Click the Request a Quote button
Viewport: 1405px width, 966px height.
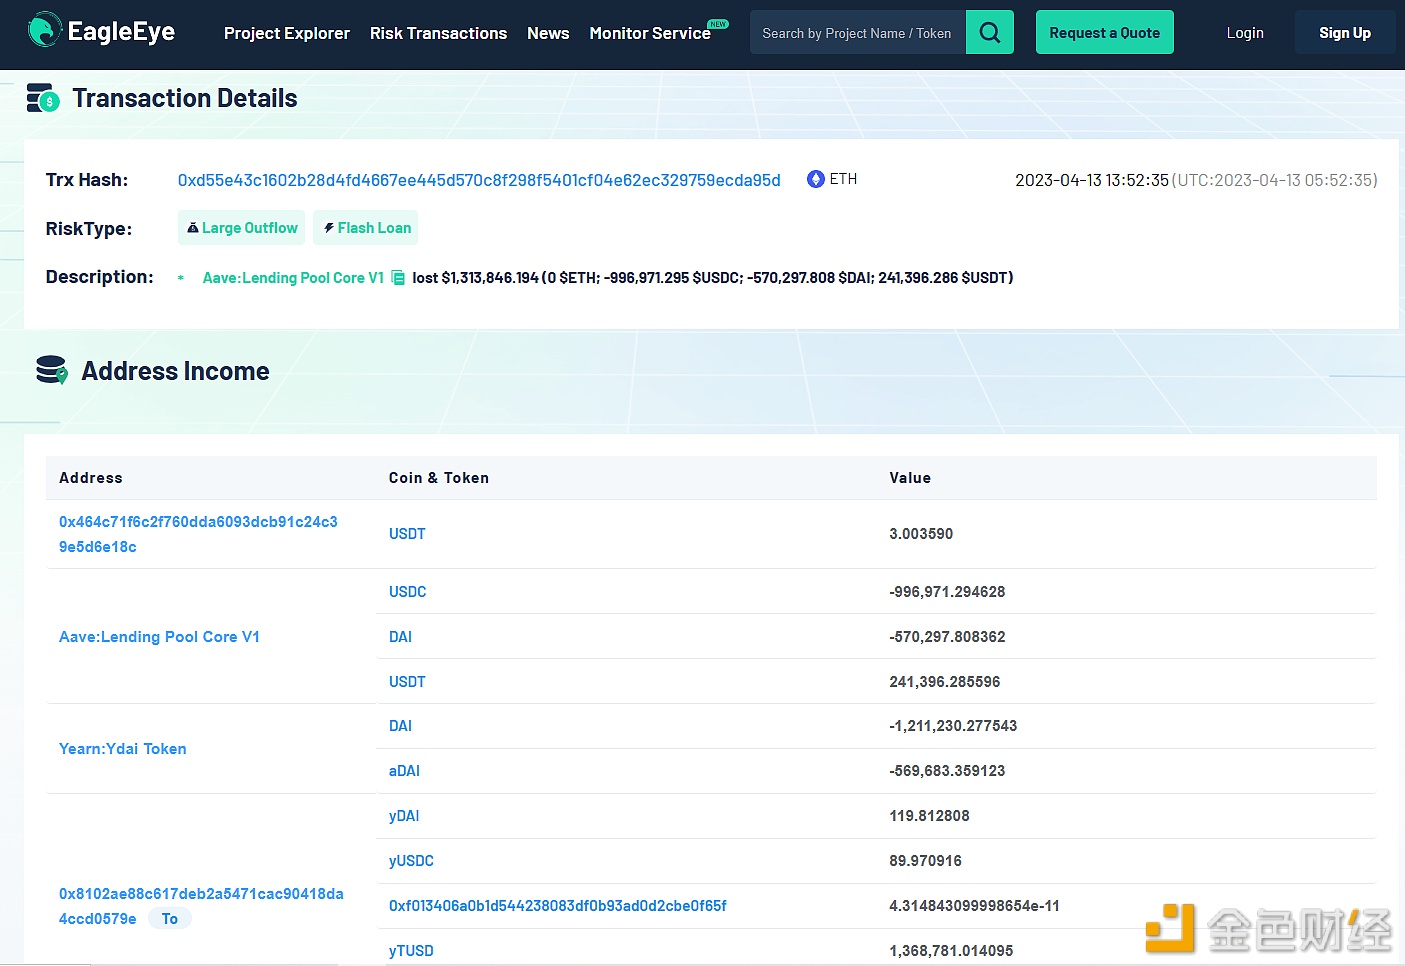pyautogui.click(x=1105, y=32)
